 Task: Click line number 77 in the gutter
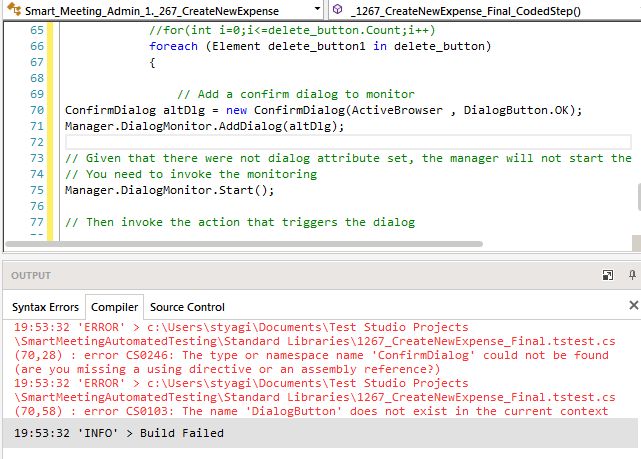[x=38, y=222]
